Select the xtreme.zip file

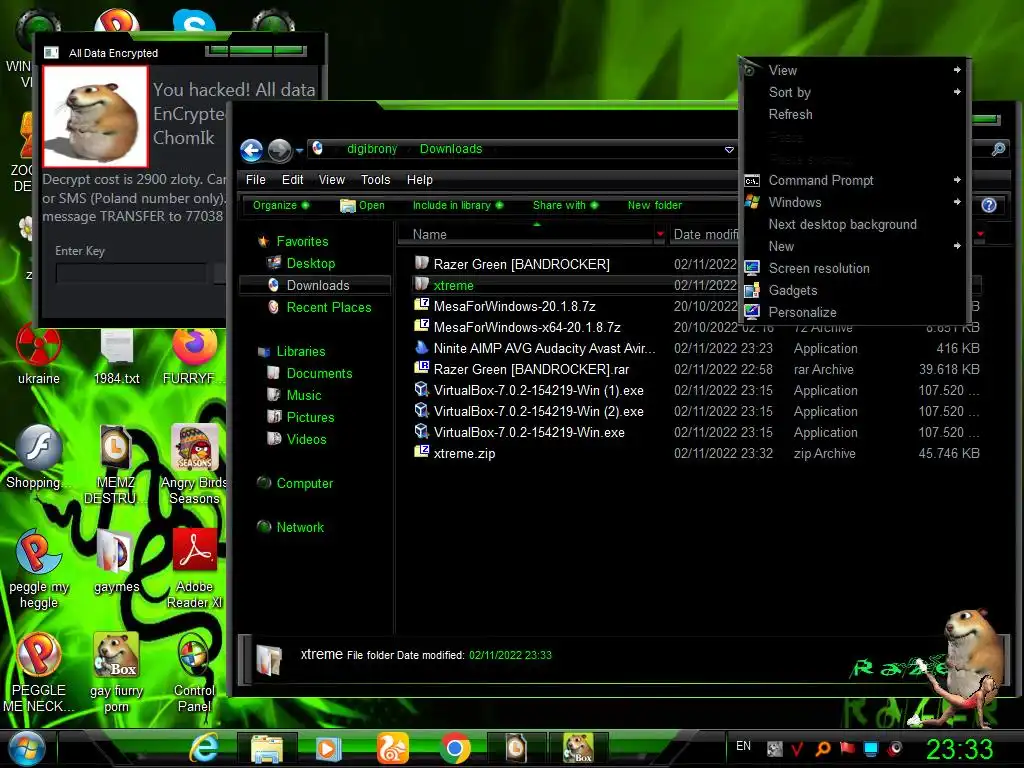coord(464,453)
